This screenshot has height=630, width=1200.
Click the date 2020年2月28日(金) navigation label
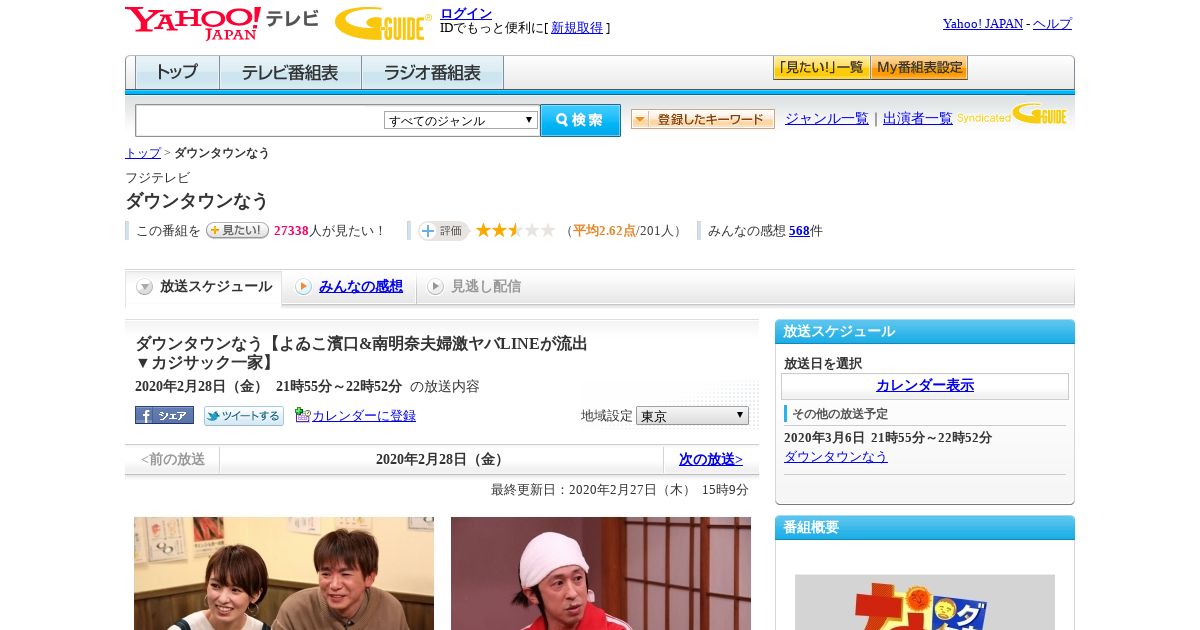click(441, 459)
